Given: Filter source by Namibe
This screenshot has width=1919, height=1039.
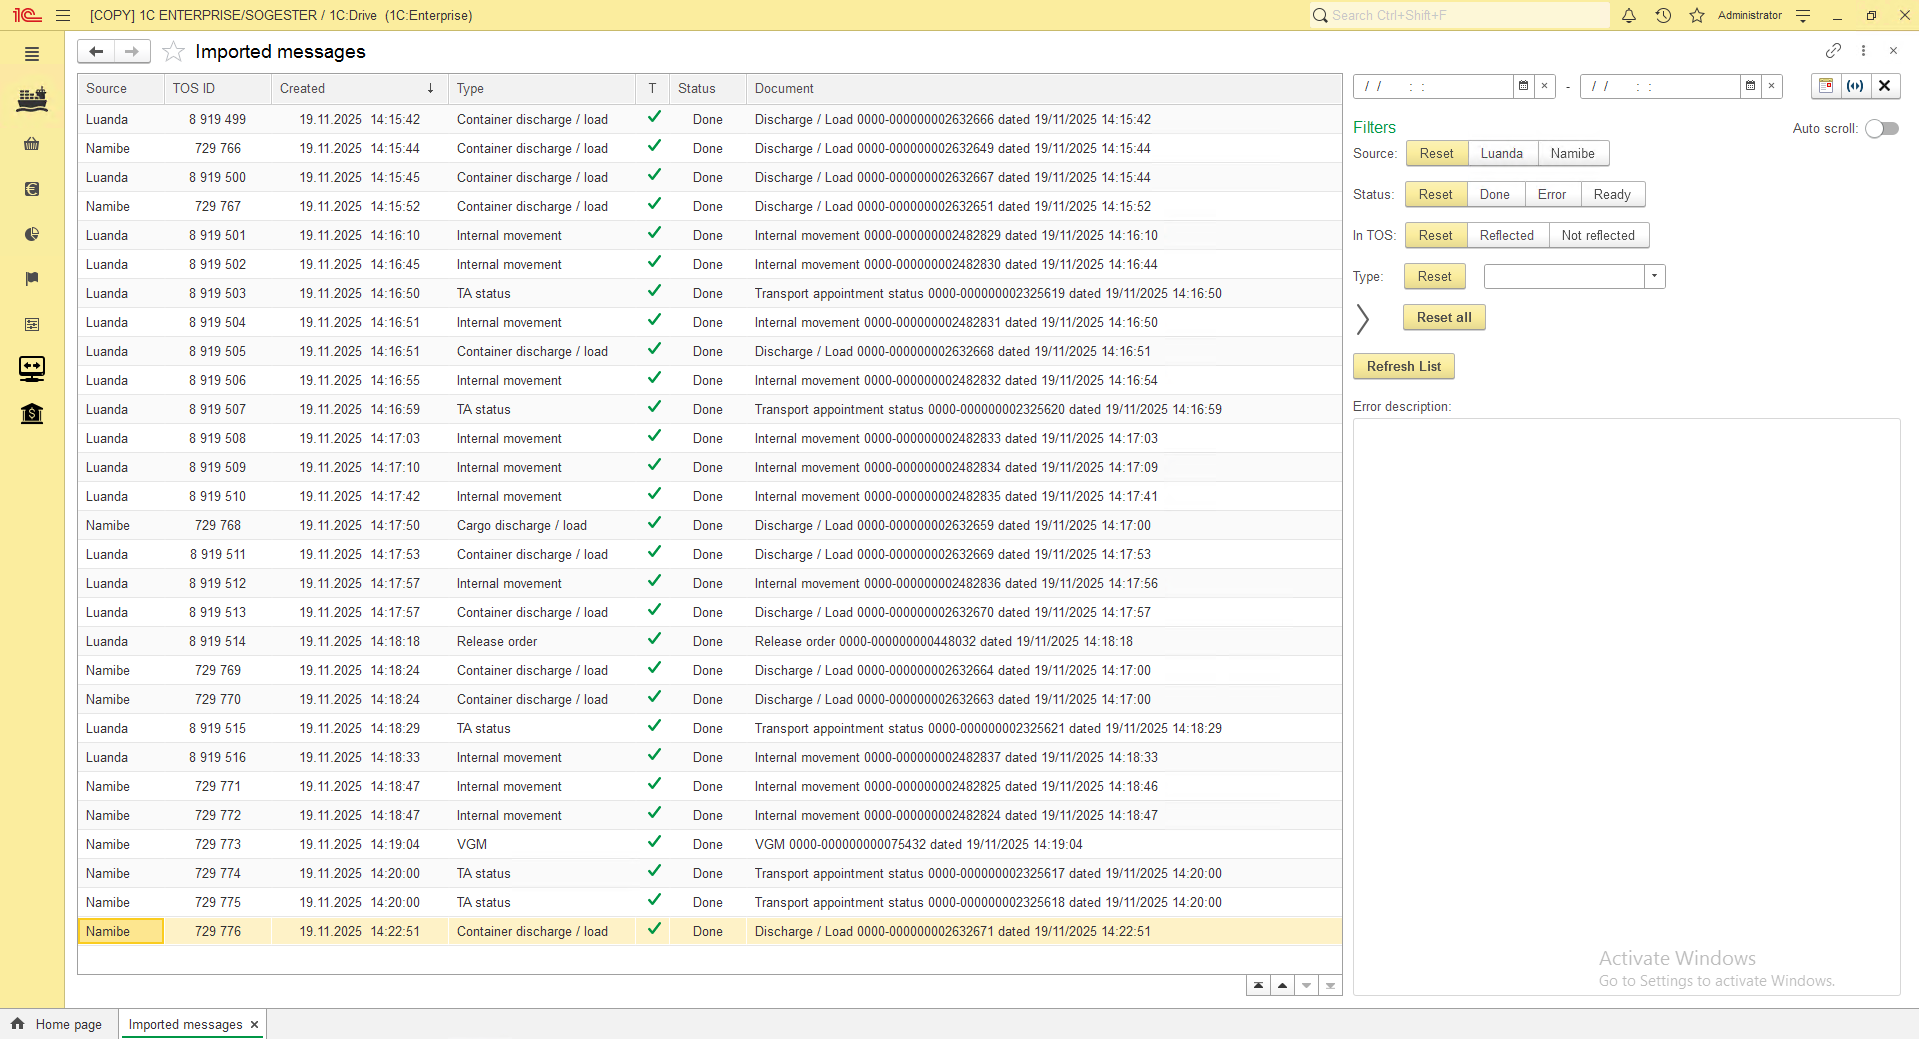Looking at the screenshot, I should 1573,153.
